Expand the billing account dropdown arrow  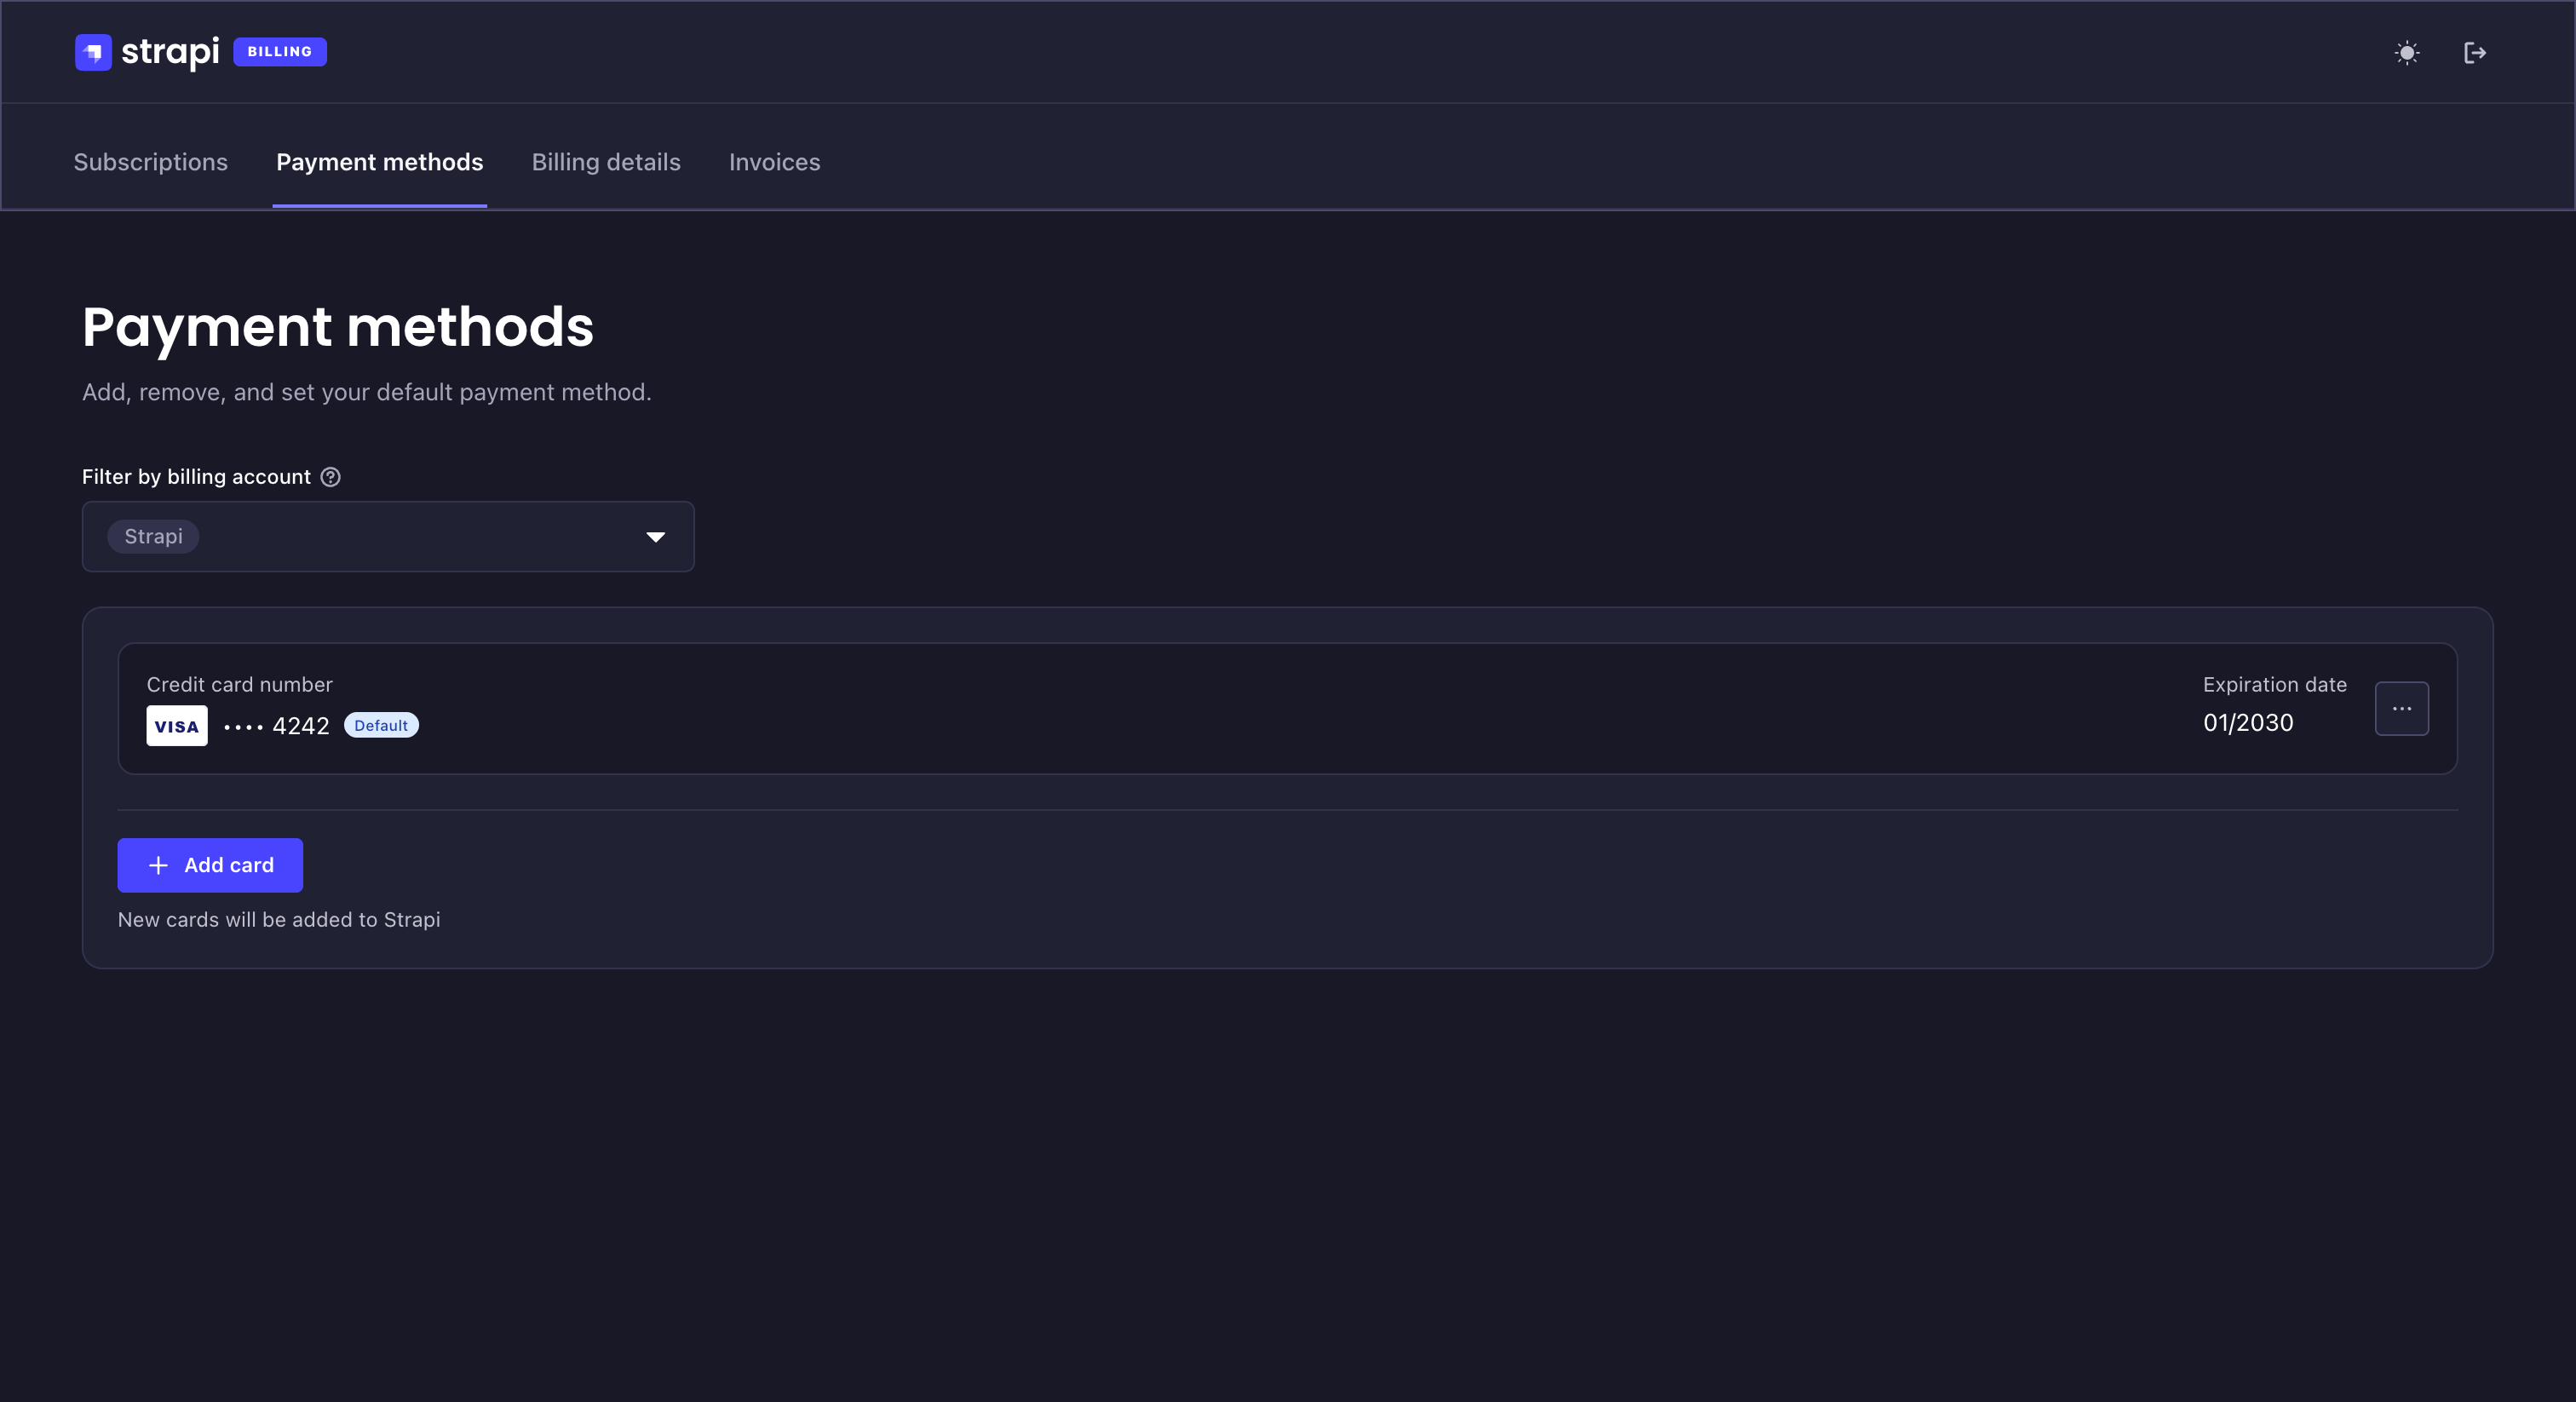(x=656, y=537)
